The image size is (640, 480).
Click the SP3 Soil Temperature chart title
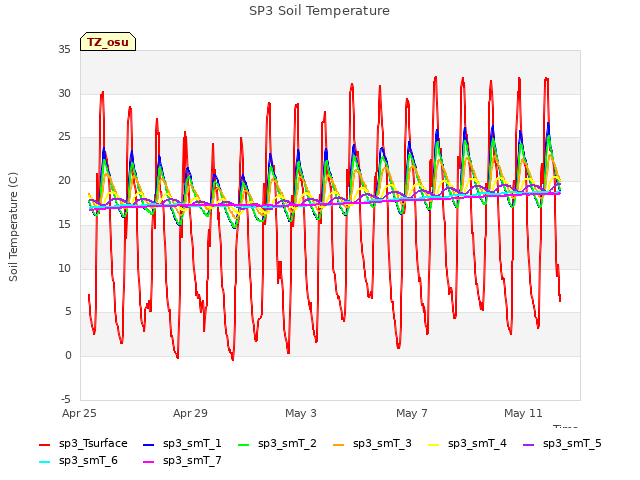pyautogui.click(x=319, y=11)
